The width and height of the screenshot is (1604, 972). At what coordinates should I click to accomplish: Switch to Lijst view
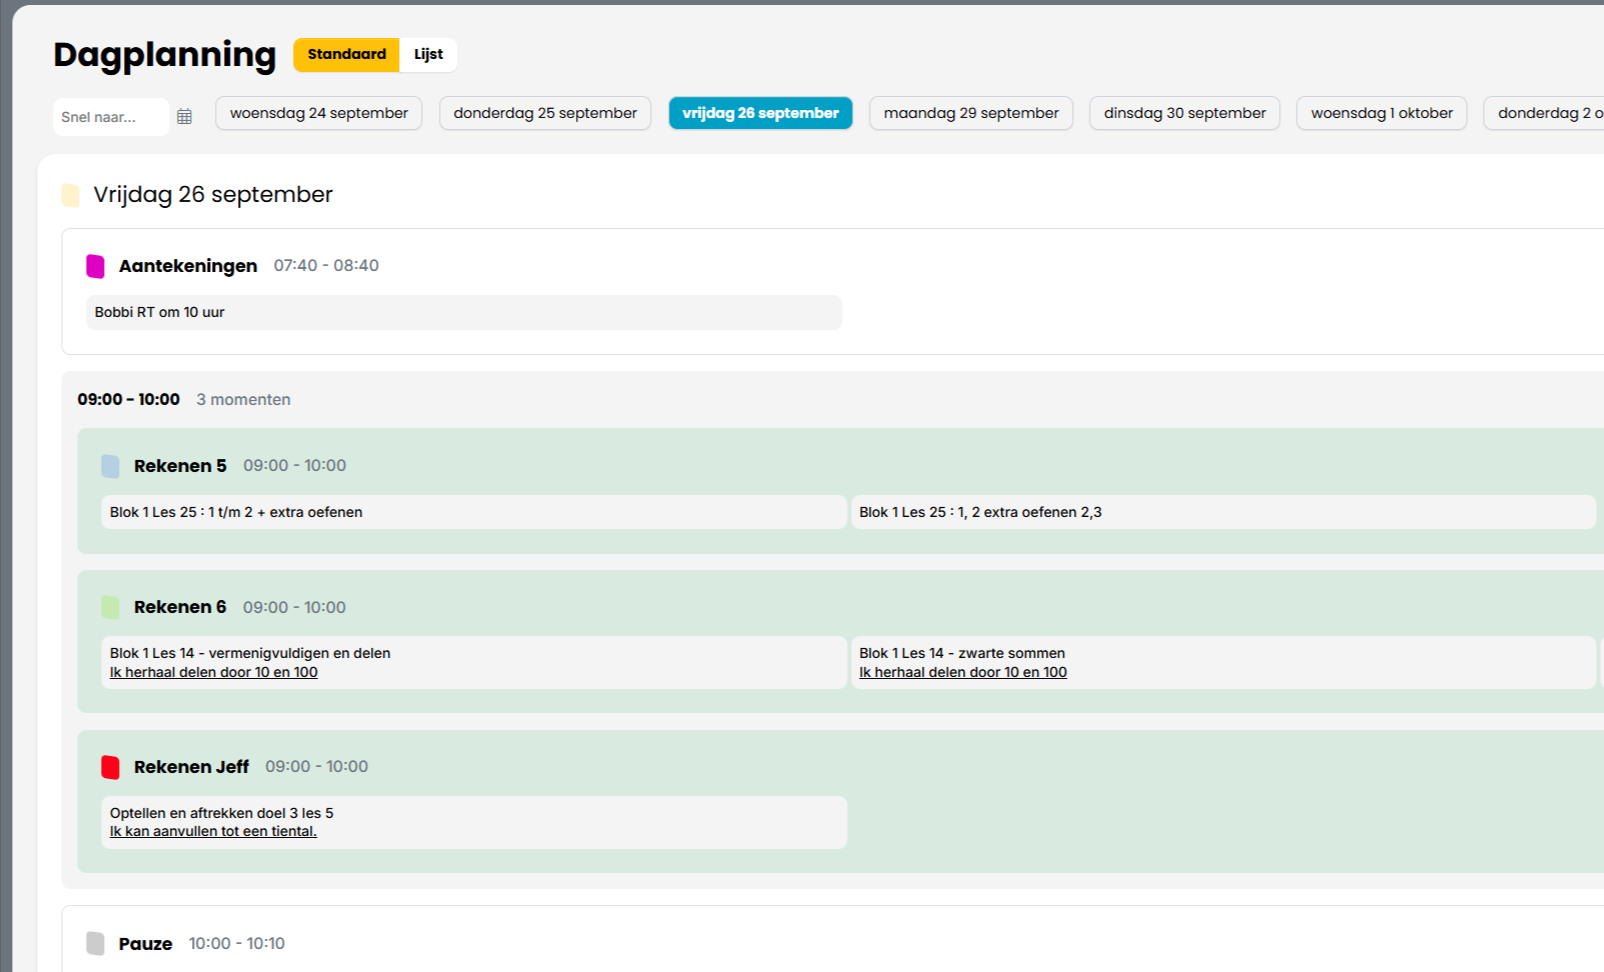point(428,55)
